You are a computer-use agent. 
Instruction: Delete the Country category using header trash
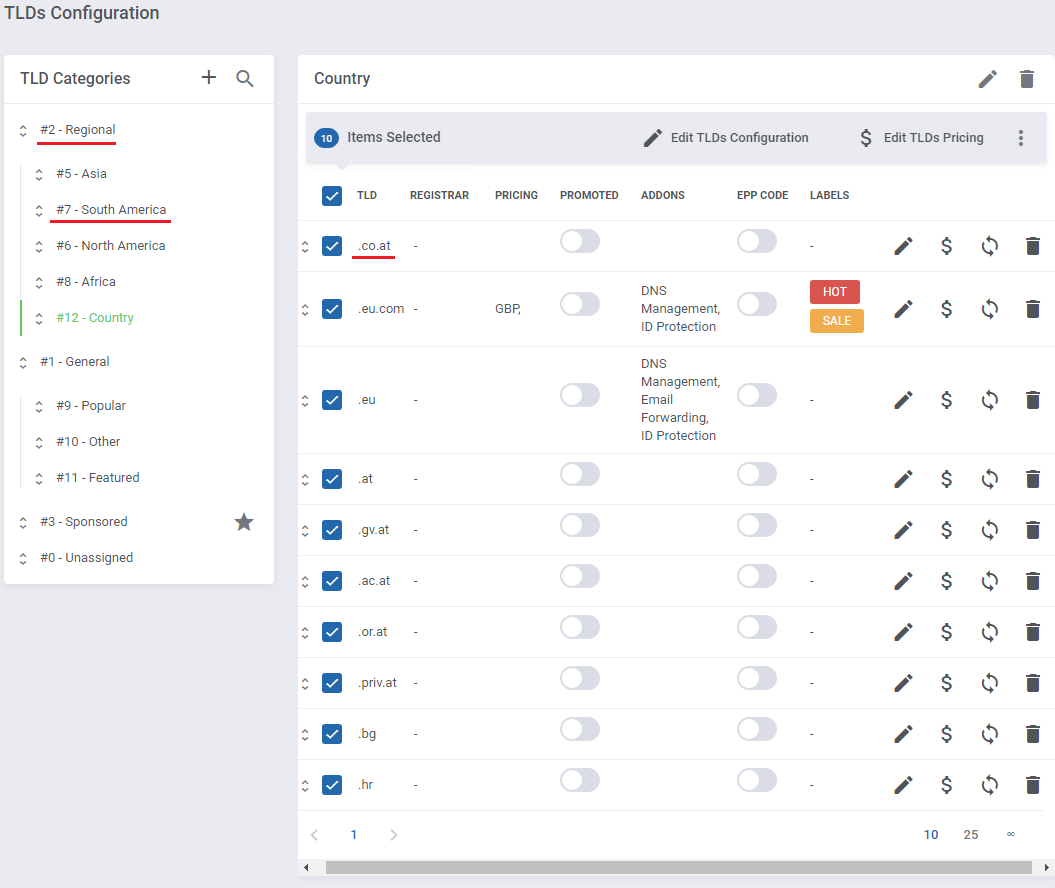pos(1027,79)
